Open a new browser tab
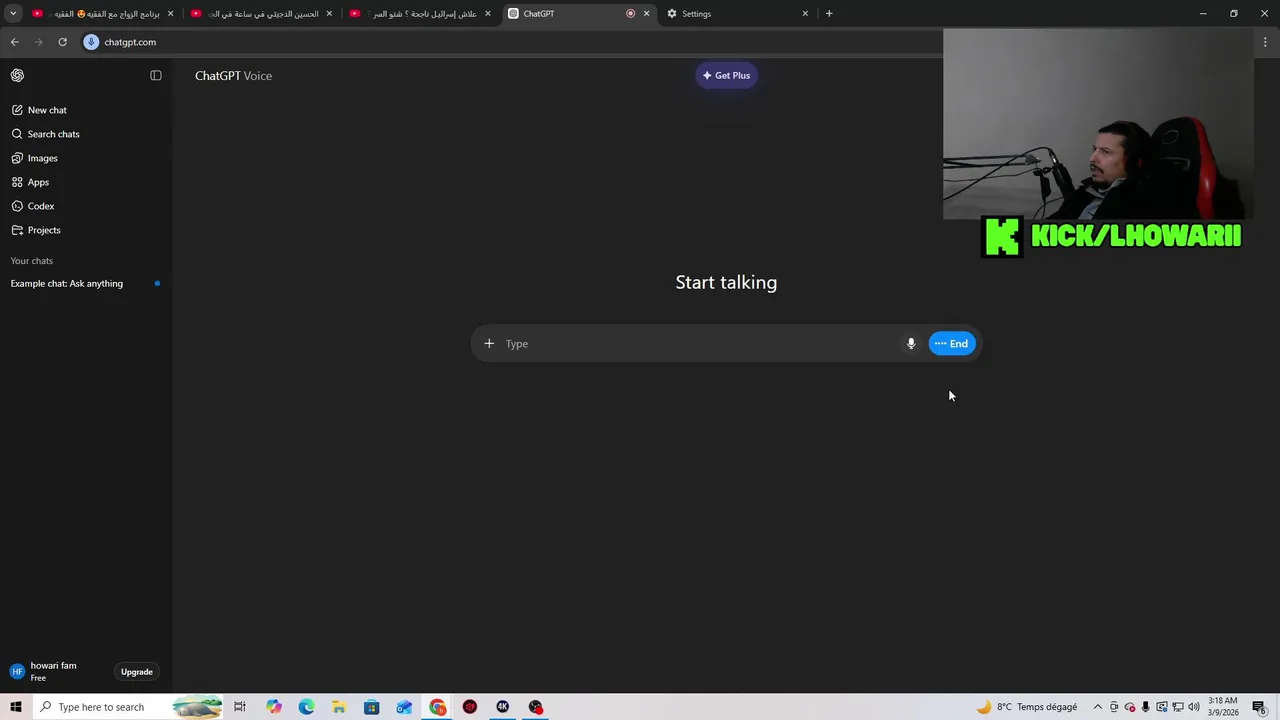 (828, 14)
